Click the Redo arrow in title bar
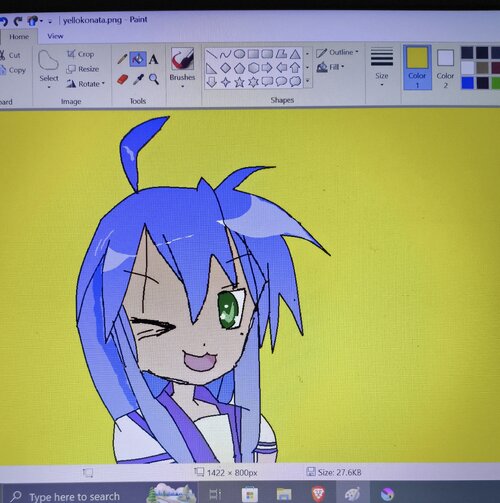Image resolution: width=500 pixels, height=503 pixels. pos(18,21)
